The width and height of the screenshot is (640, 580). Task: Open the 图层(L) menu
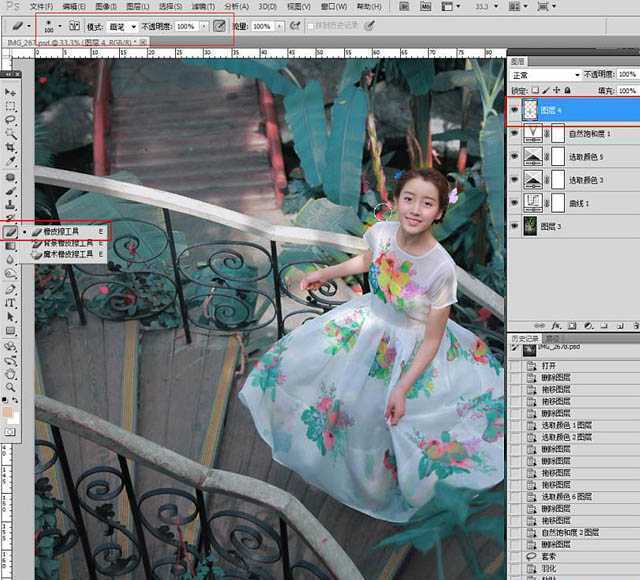coord(138,7)
